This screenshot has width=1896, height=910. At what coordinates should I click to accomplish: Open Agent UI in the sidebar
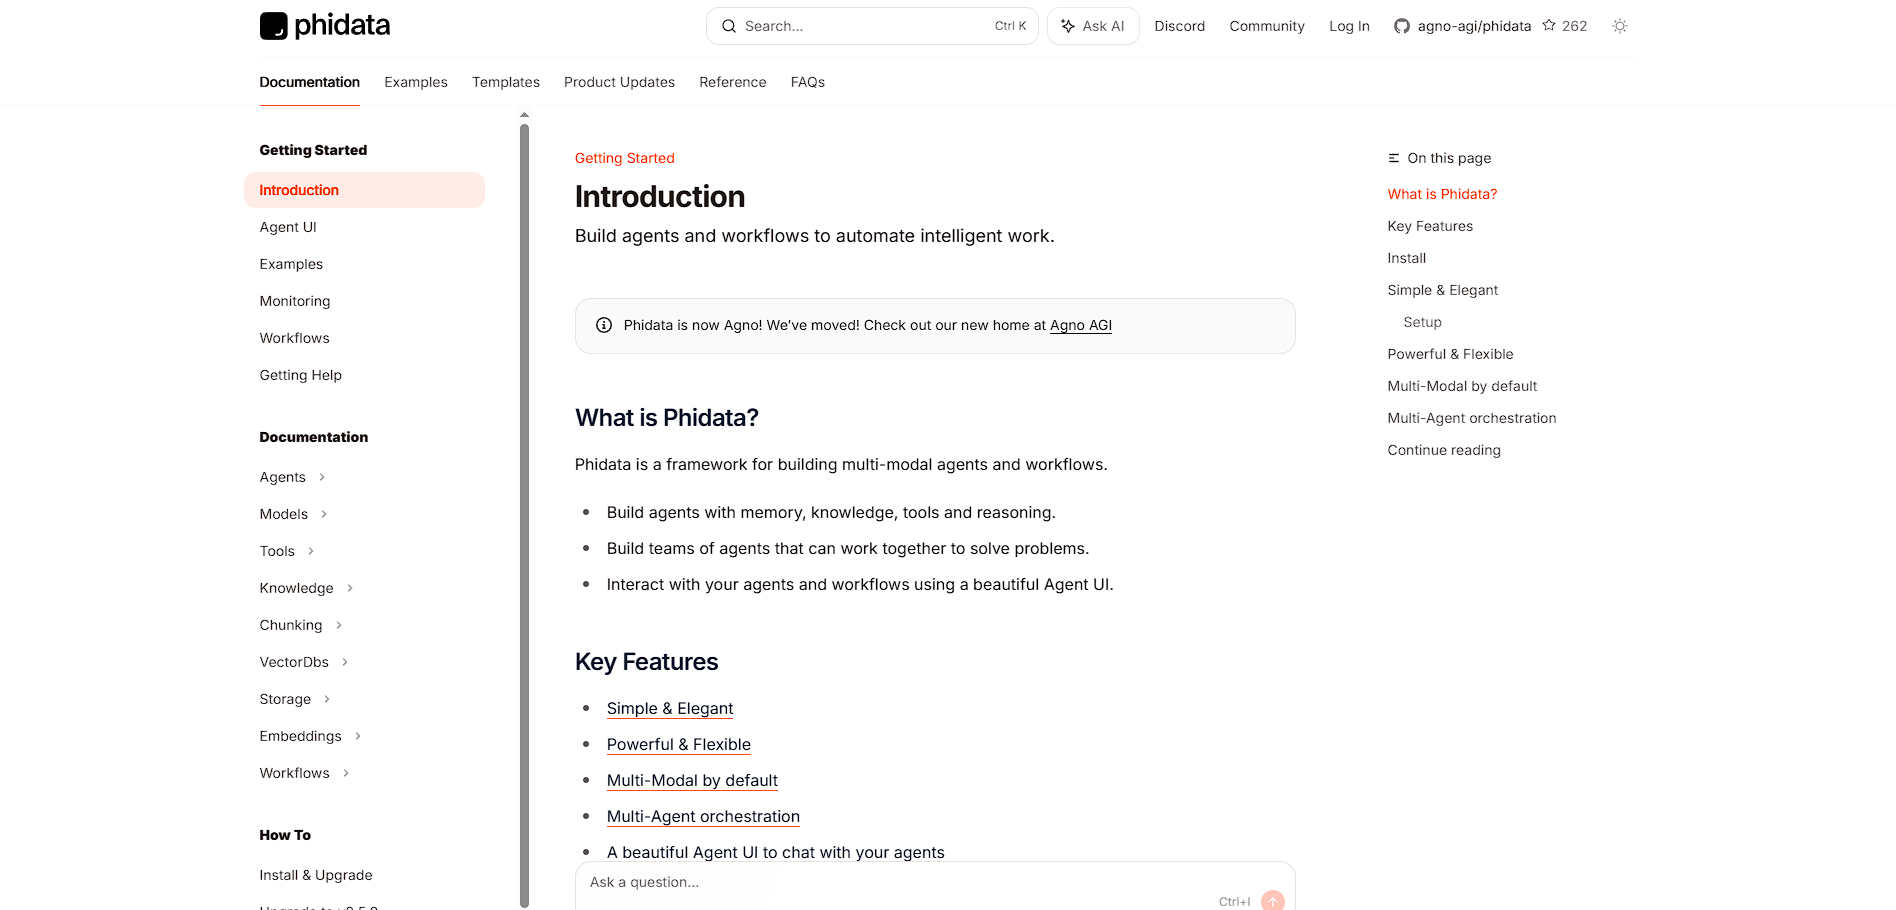pyautogui.click(x=288, y=227)
